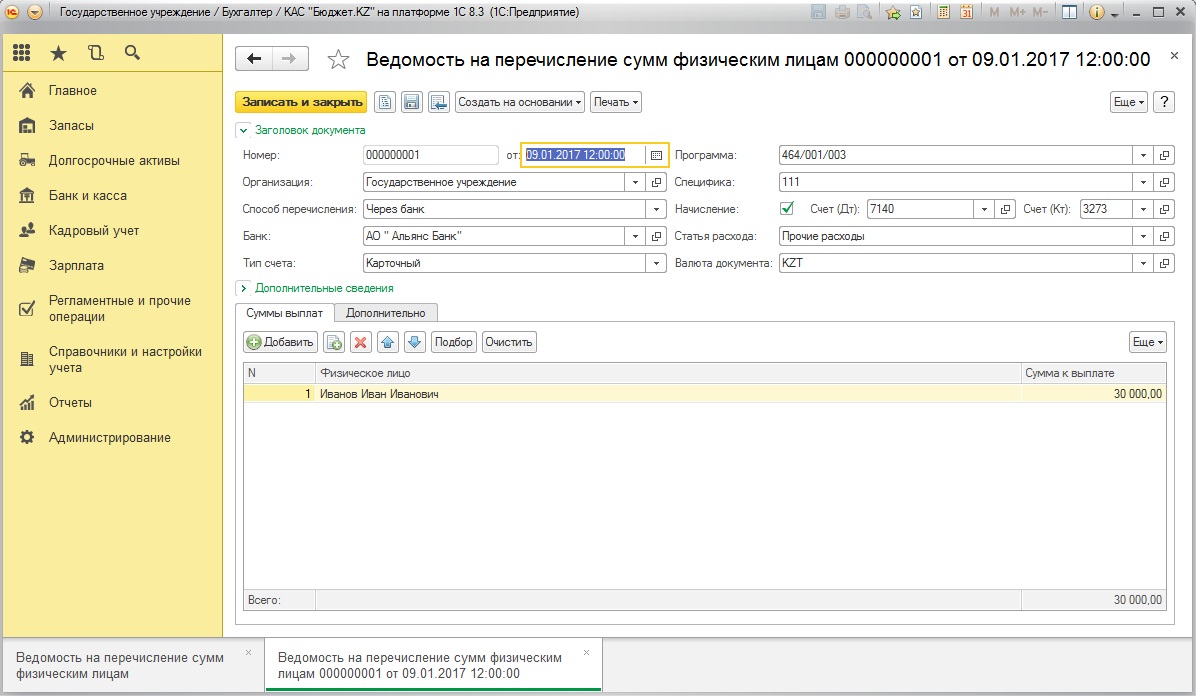1196x696 pixels.
Task: Open Программа dropdown list
Action: coord(1143,155)
